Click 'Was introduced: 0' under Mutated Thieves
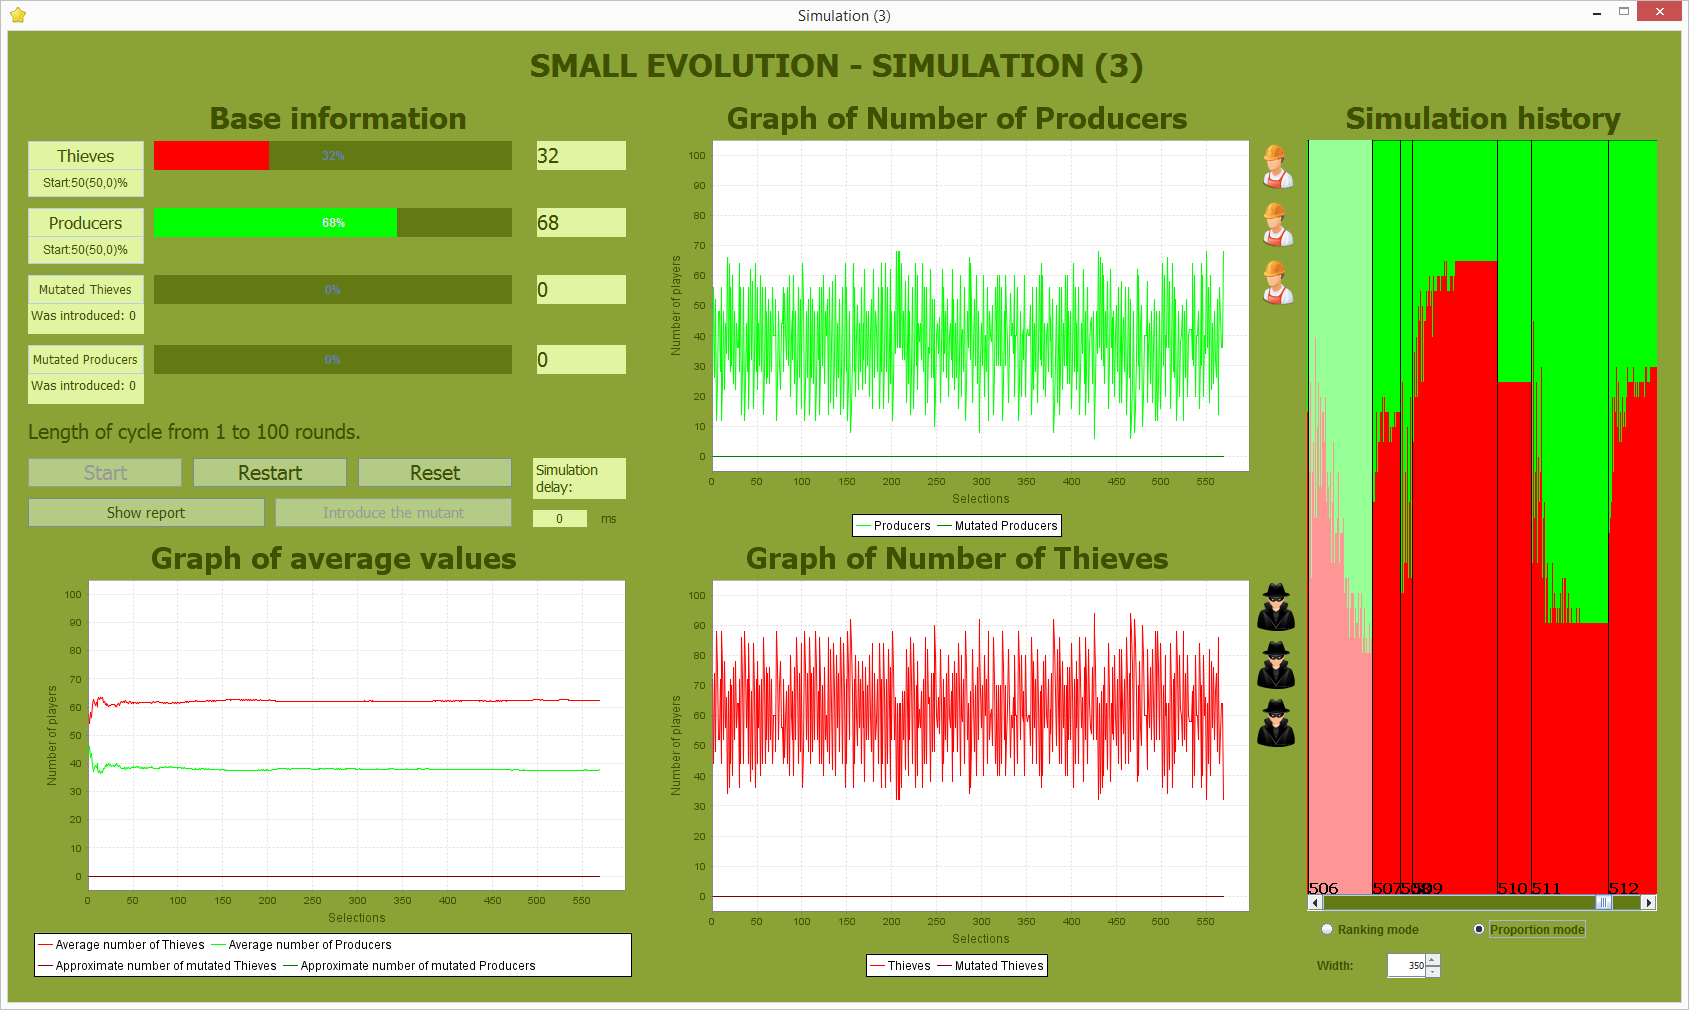This screenshot has height=1010, width=1689. [x=84, y=316]
